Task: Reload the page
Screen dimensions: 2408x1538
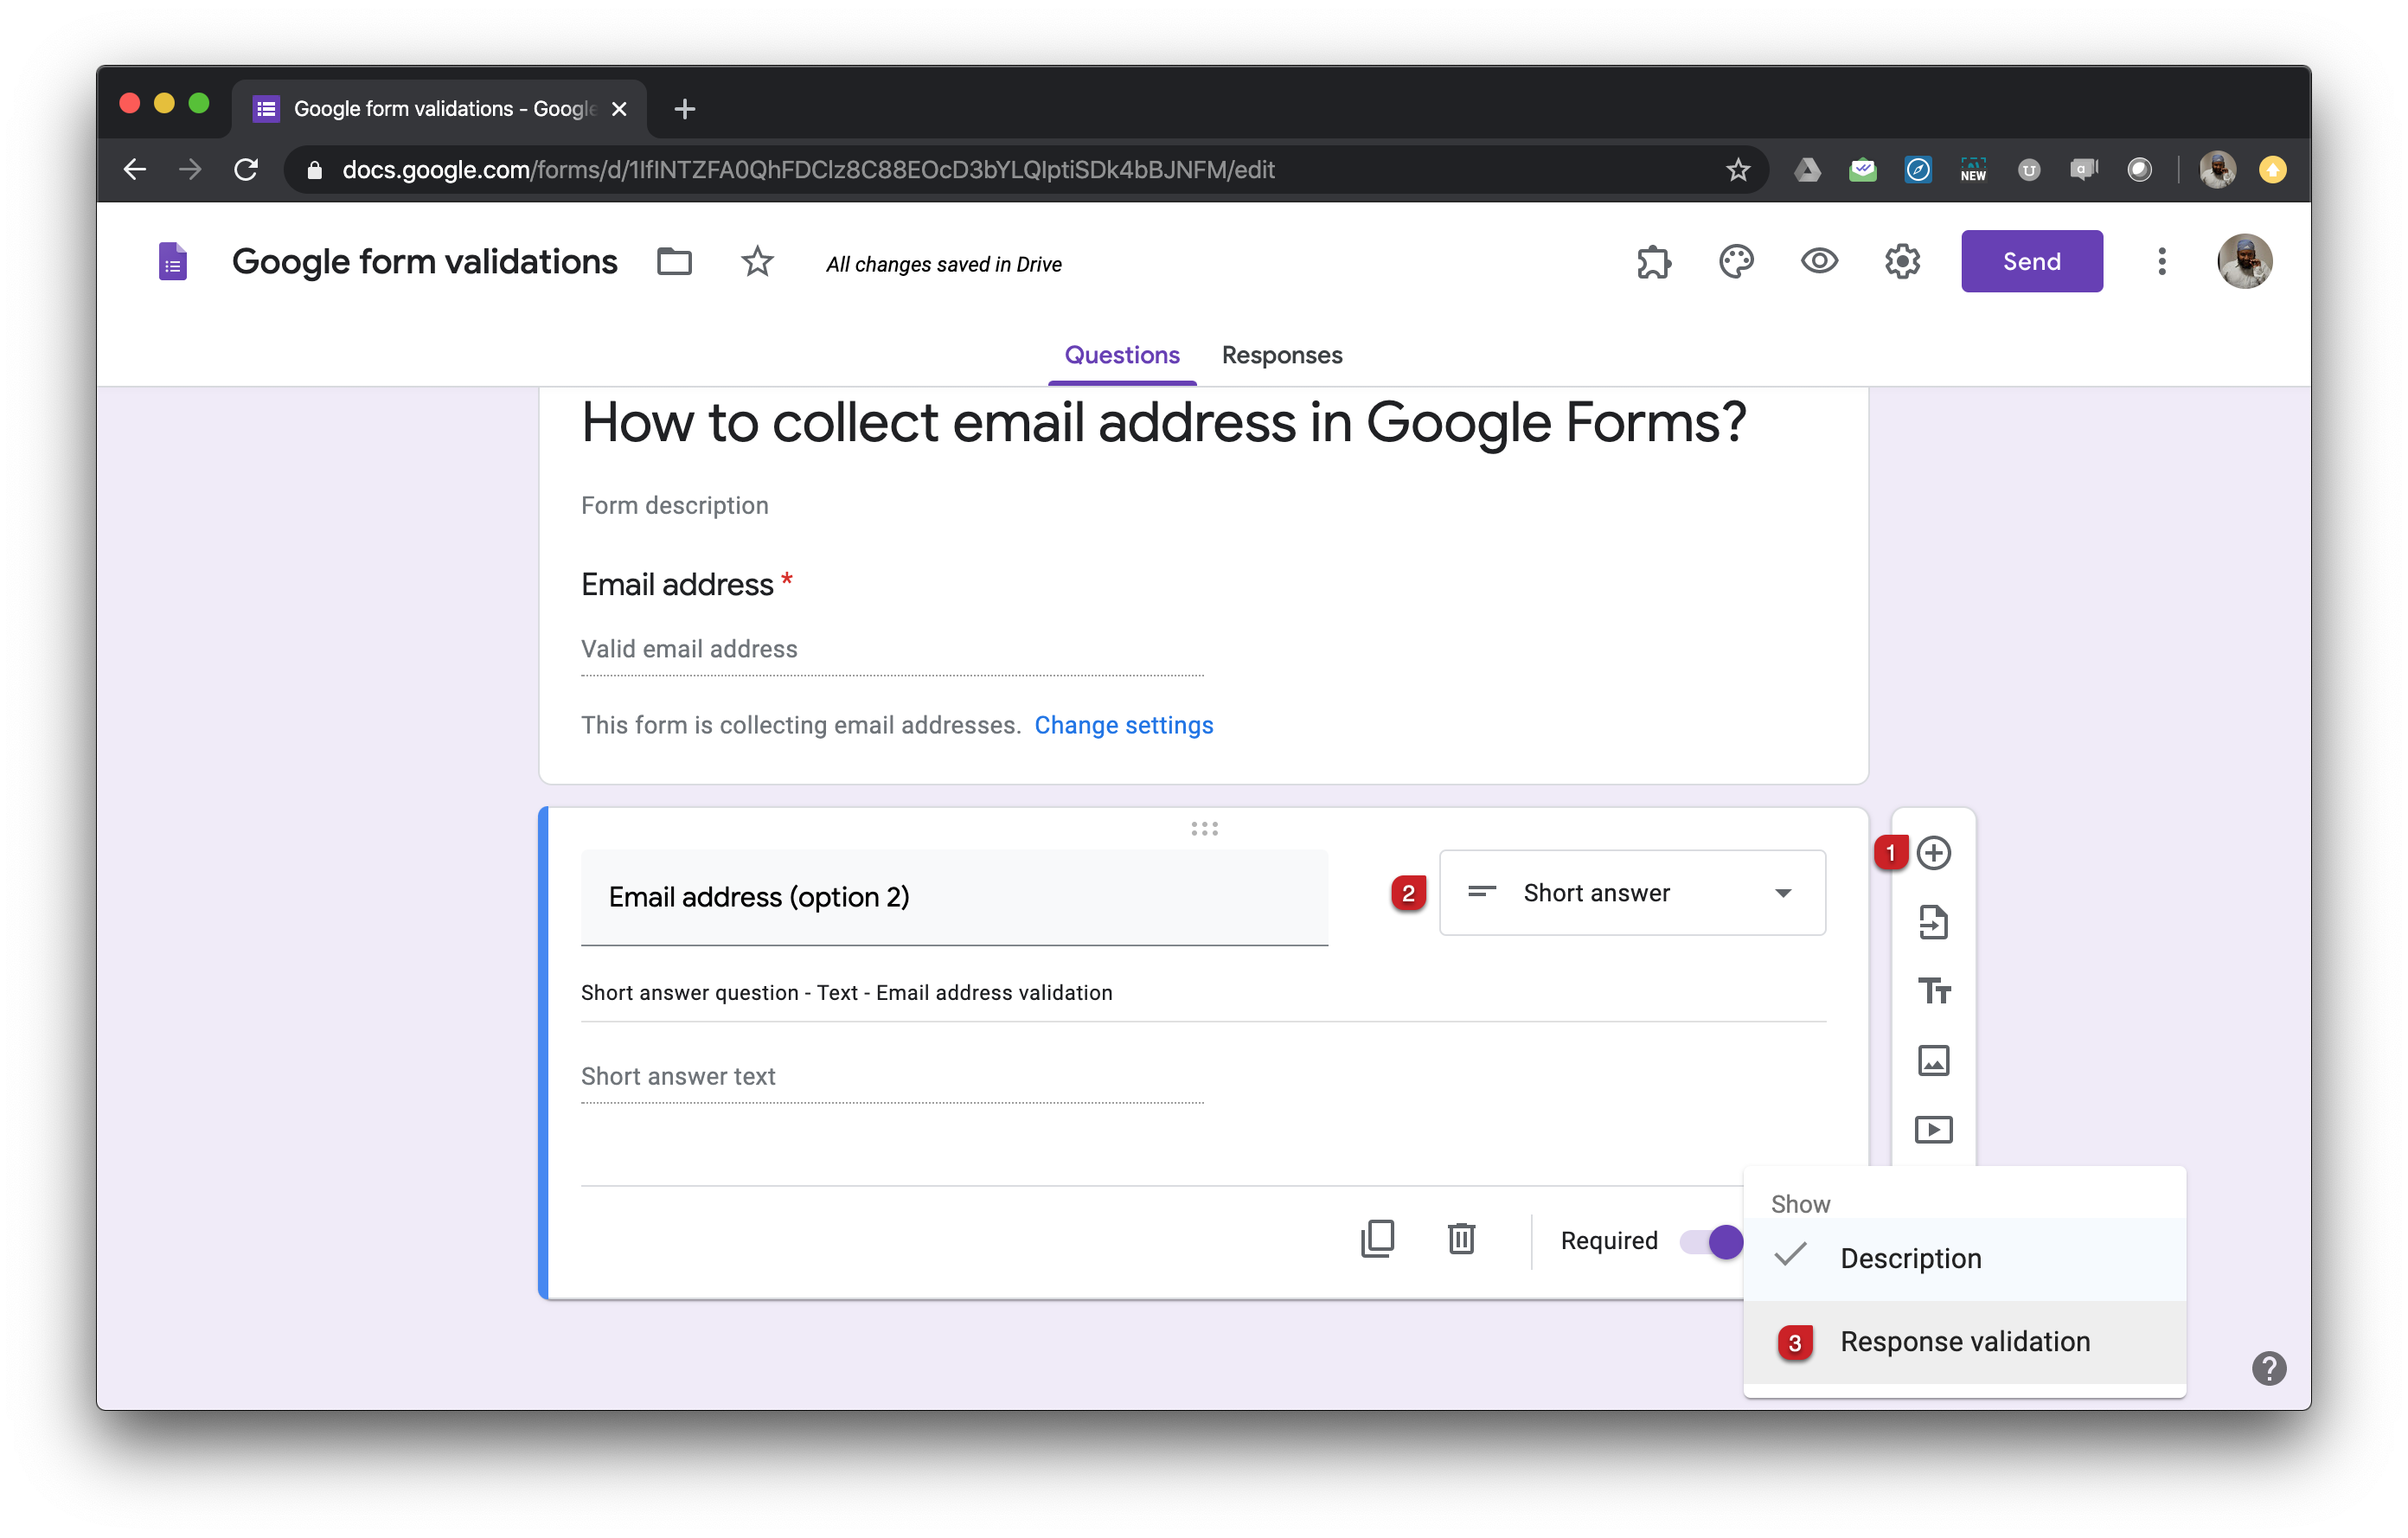Action: click(246, 169)
